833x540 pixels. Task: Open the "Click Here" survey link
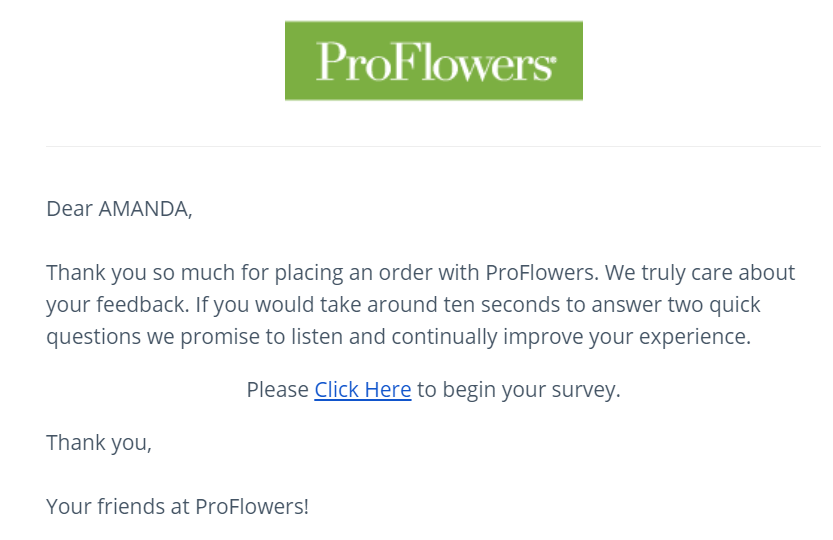[x=362, y=389]
